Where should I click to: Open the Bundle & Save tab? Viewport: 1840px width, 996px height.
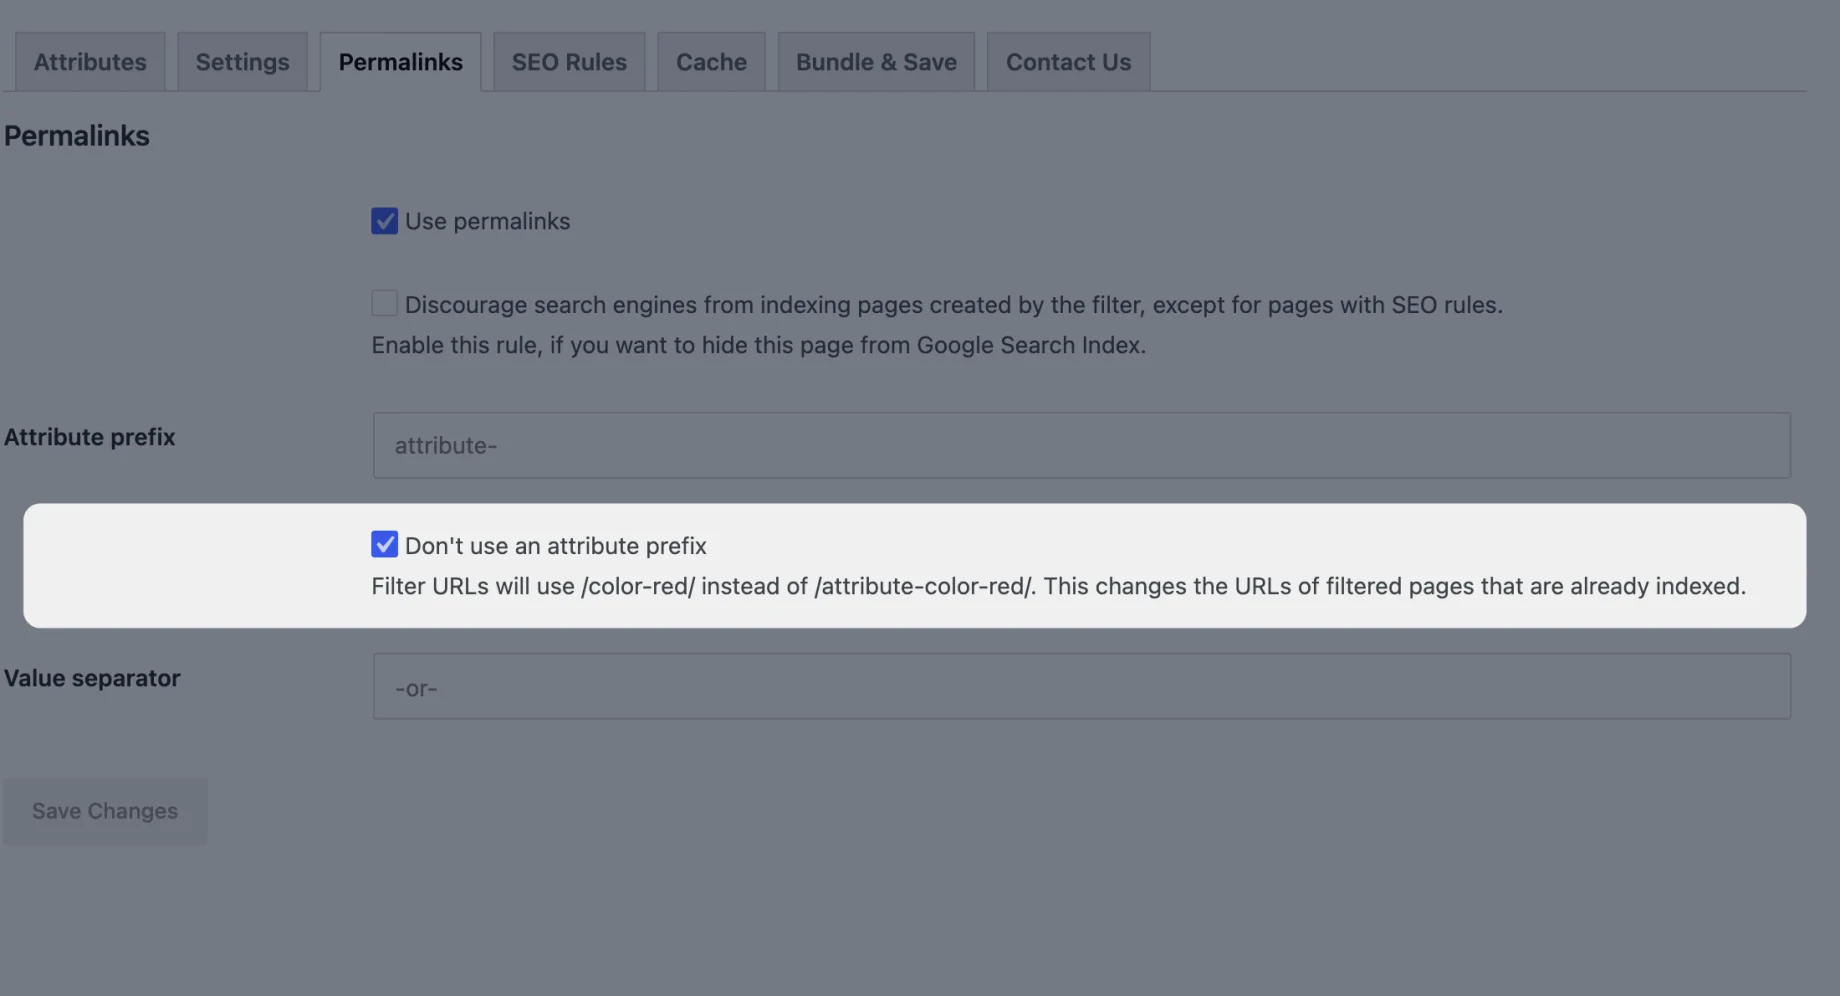[876, 62]
